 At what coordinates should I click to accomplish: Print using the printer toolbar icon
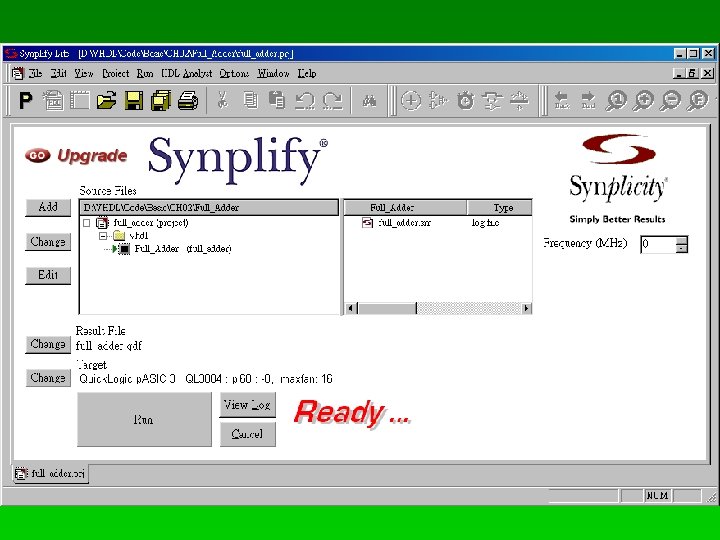(x=188, y=101)
